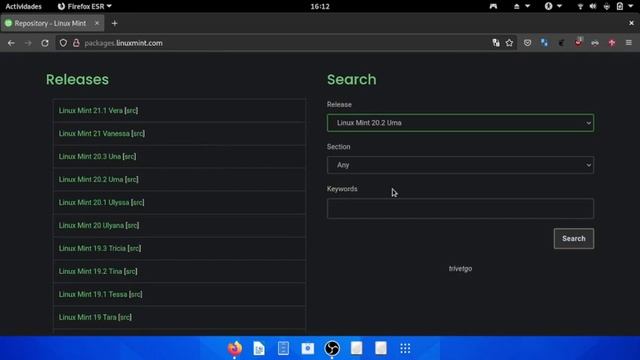Image resolution: width=640 pixels, height=360 pixels.
Task: Click Actividades in the top bar
Action: tap(23, 6)
